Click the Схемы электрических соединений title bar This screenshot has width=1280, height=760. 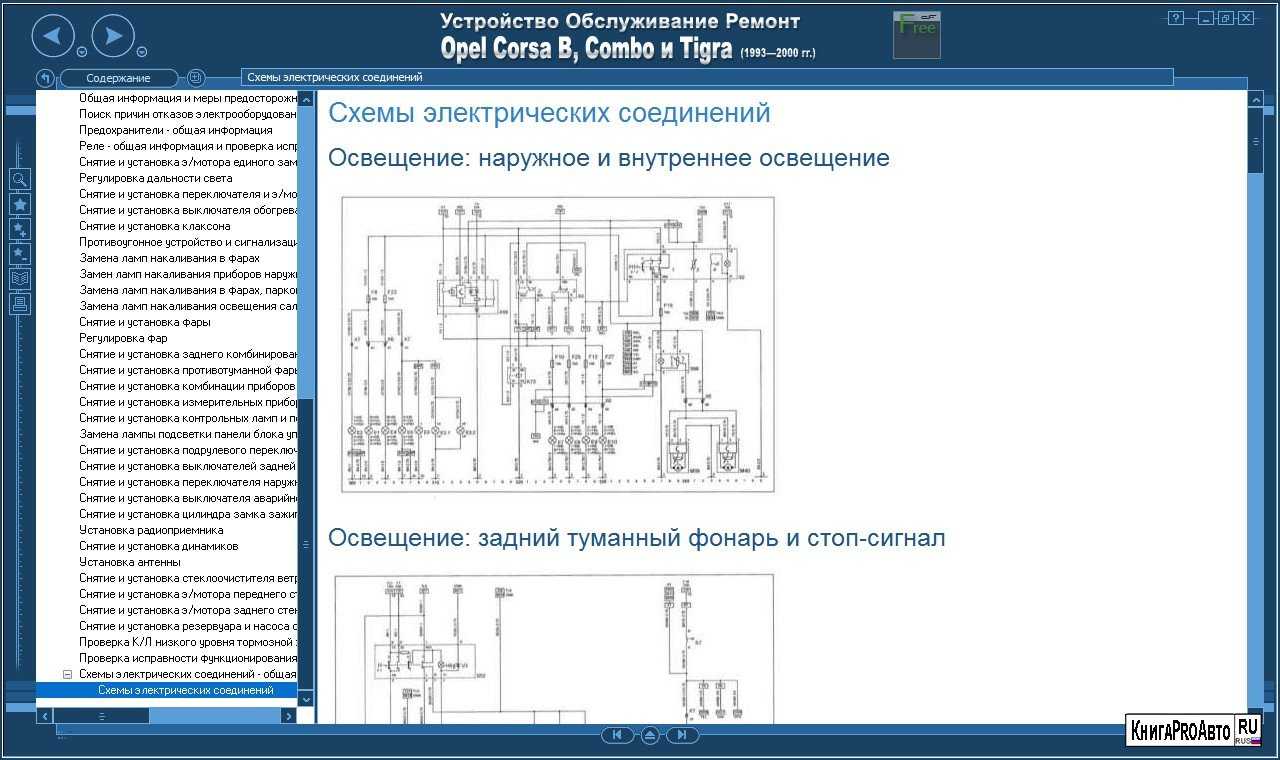pos(707,77)
